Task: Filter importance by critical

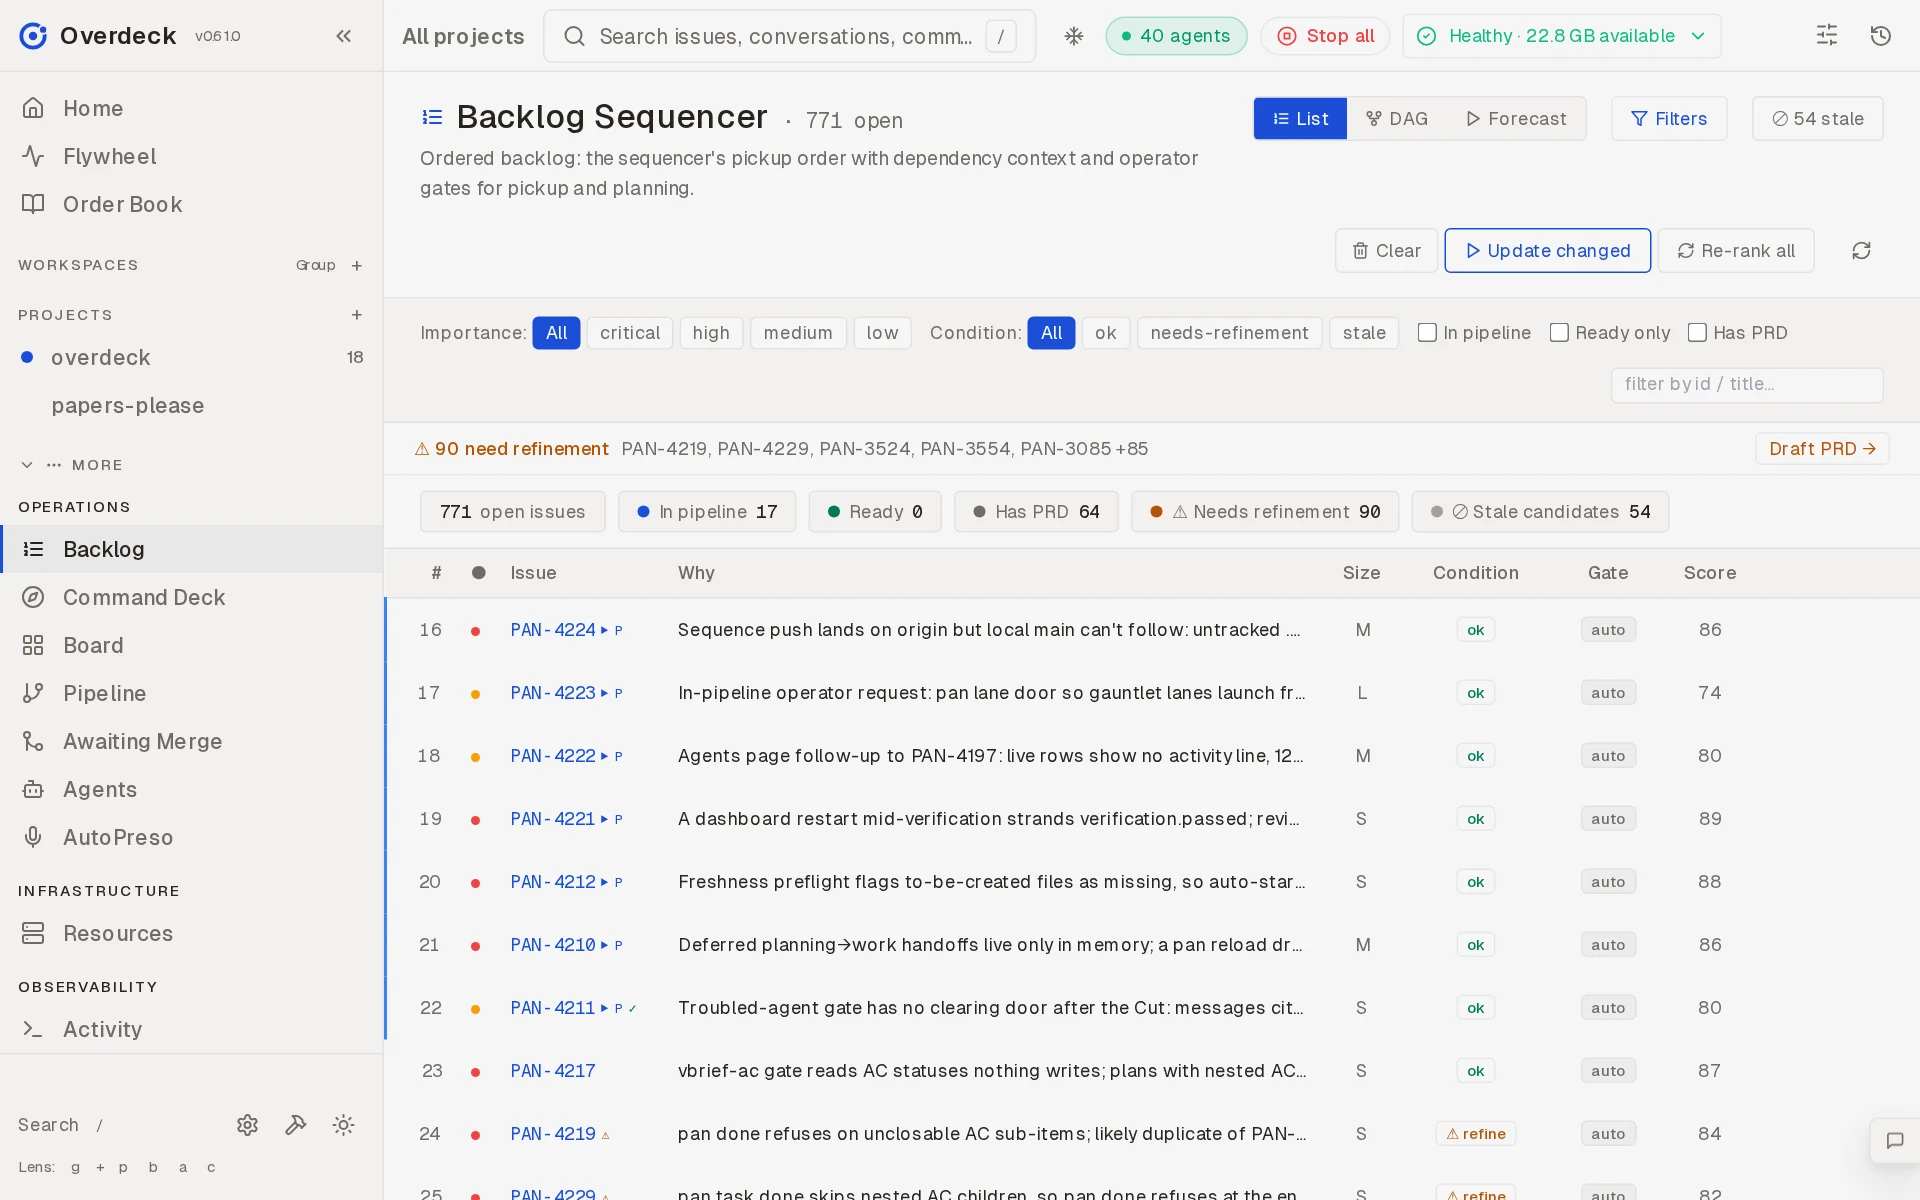Action: tap(630, 333)
